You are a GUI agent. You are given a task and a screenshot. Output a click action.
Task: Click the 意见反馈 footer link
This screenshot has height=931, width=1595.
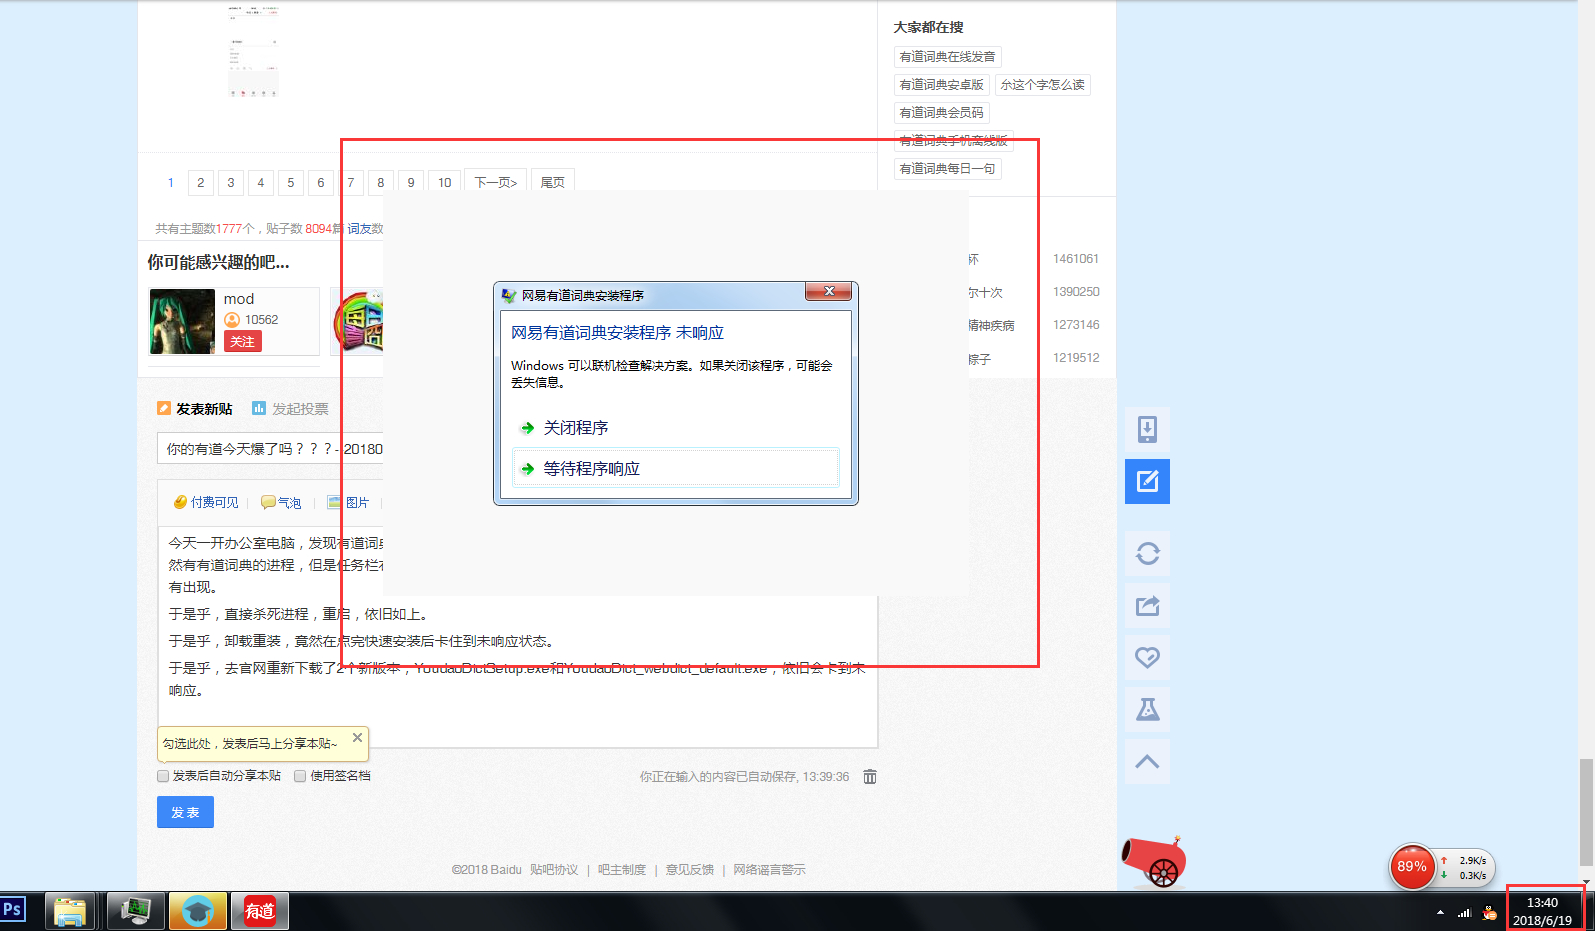click(690, 870)
